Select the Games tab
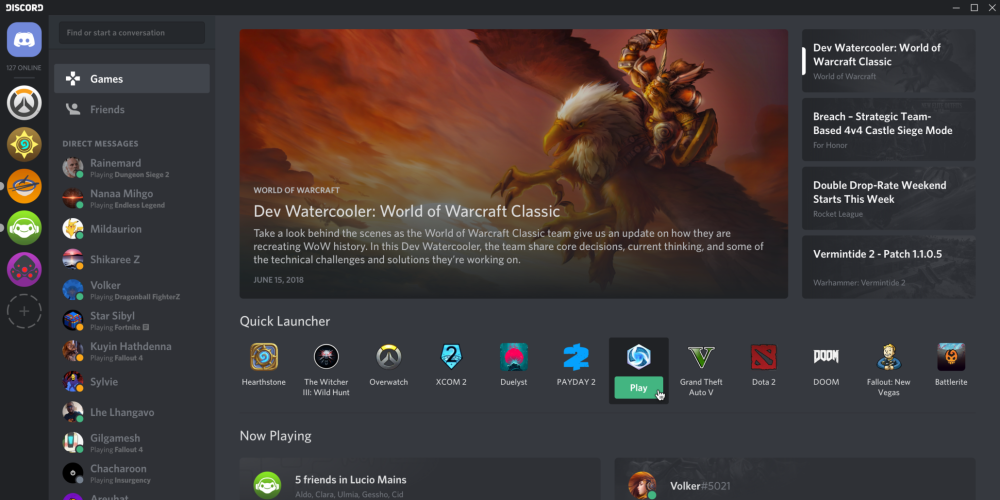 pos(132,78)
